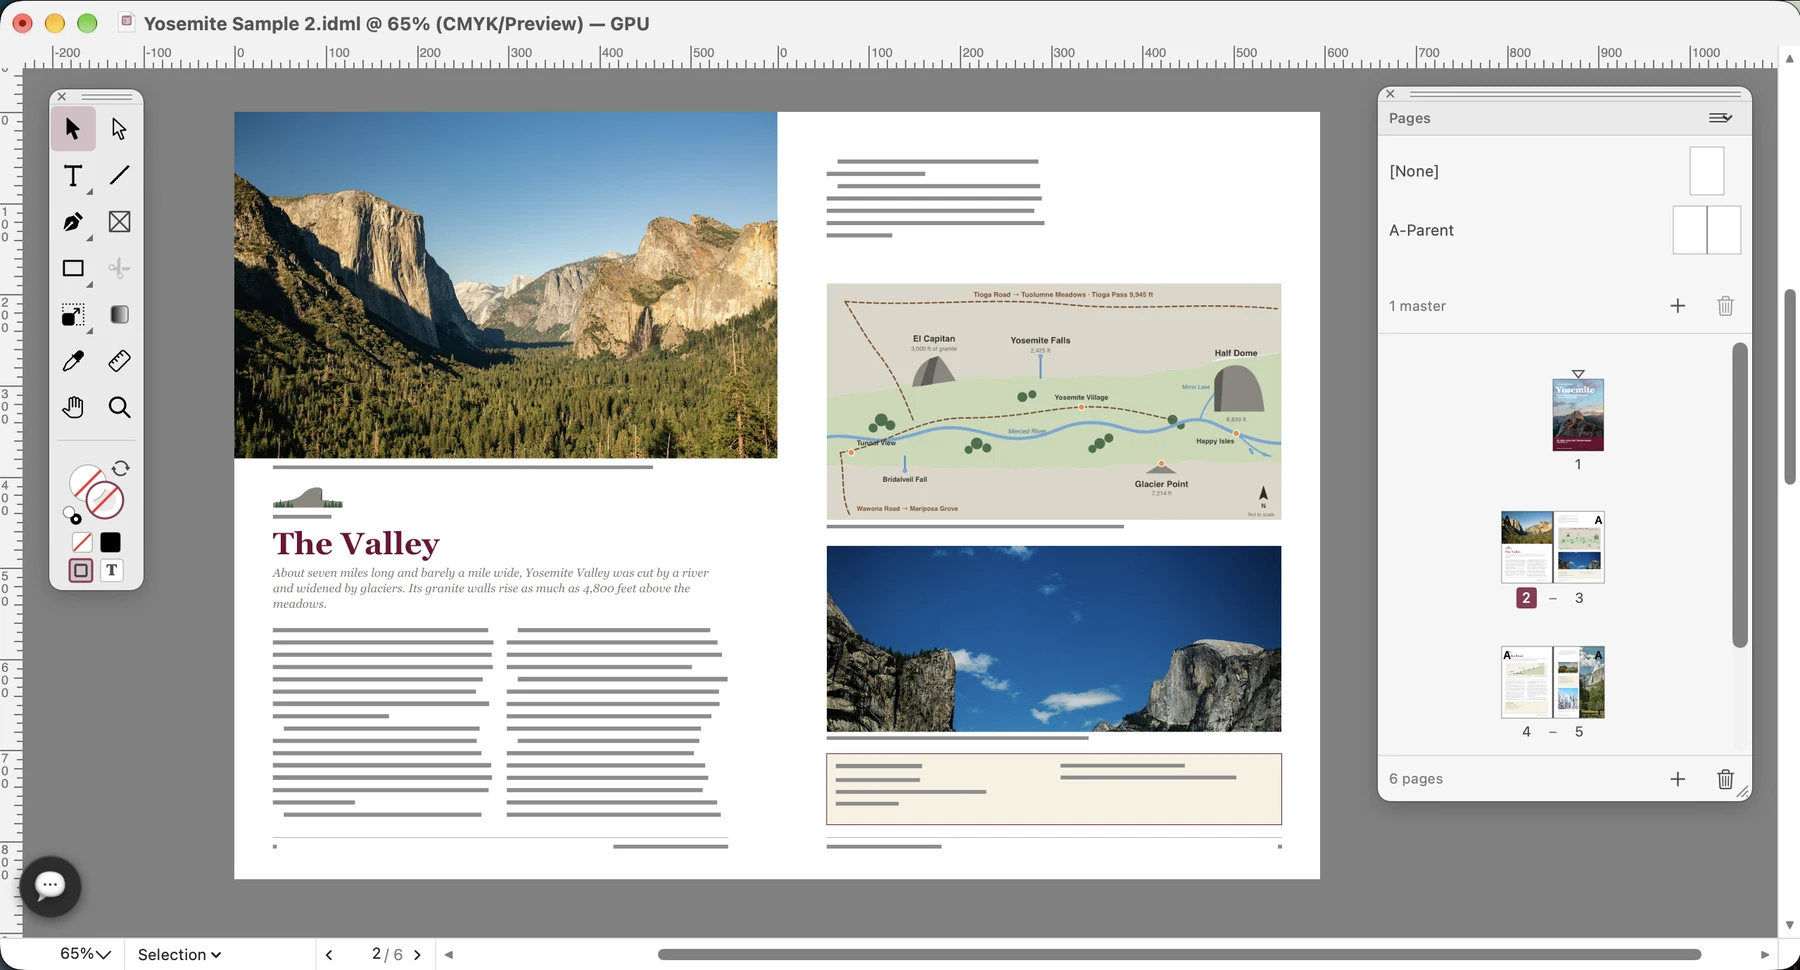Open the 65% zoom level dropdown

pyautogui.click(x=85, y=954)
